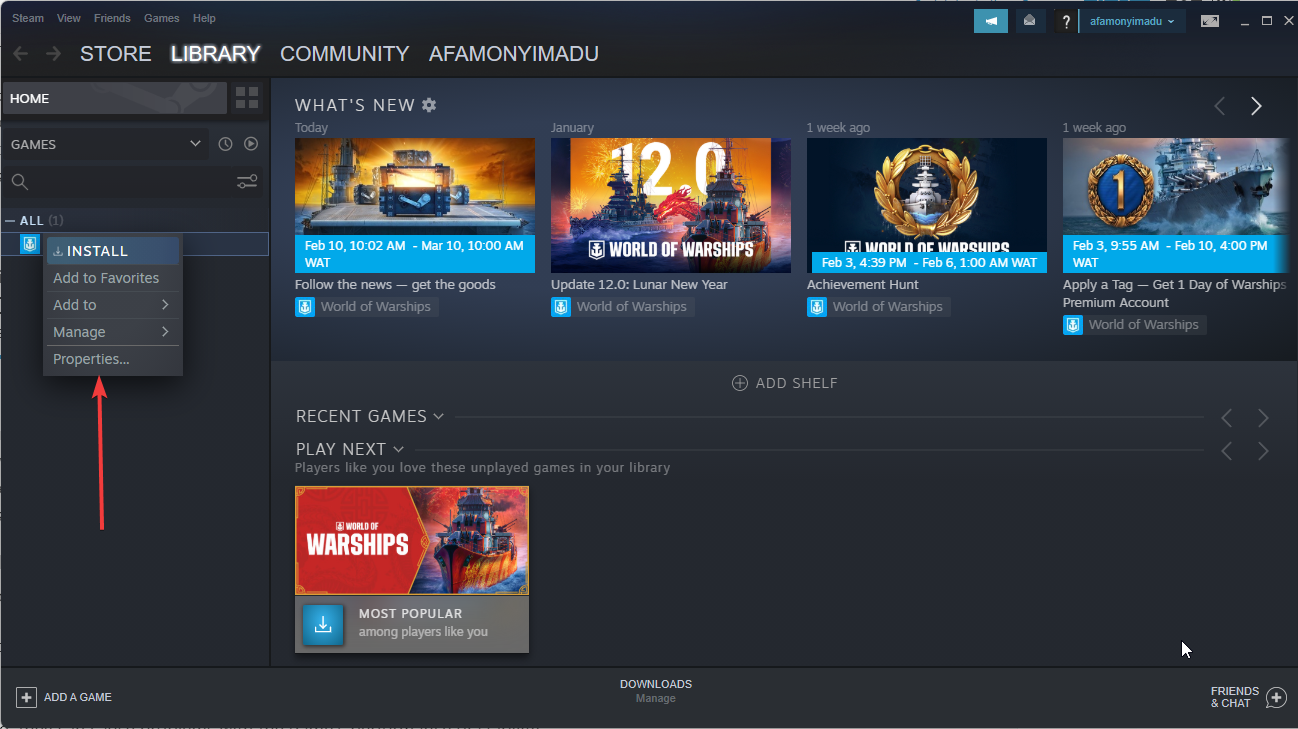Expand the afamonyimadu account dropdown
Screen dimensions: 1298x729
click(1132, 20)
